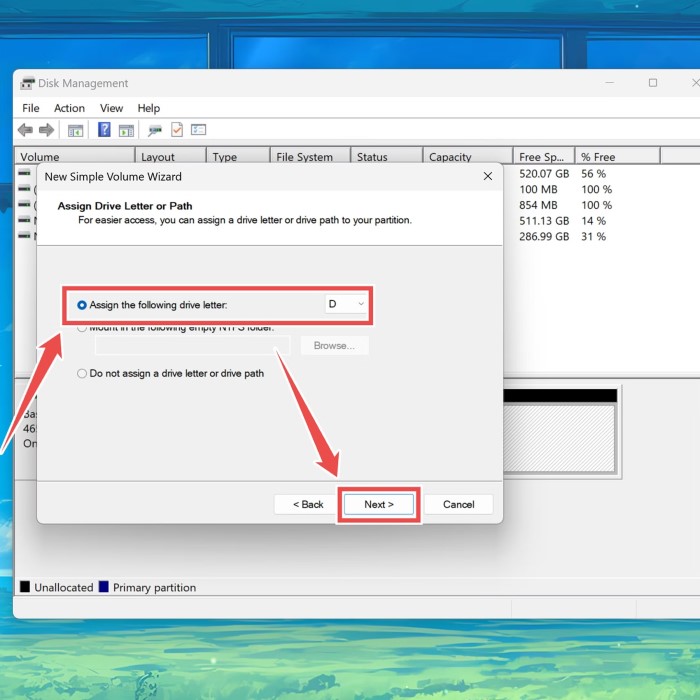Image resolution: width=700 pixels, height=700 pixels.
Task: Click the blue Primary partition legend swatch
Action: tap(104, 587)
